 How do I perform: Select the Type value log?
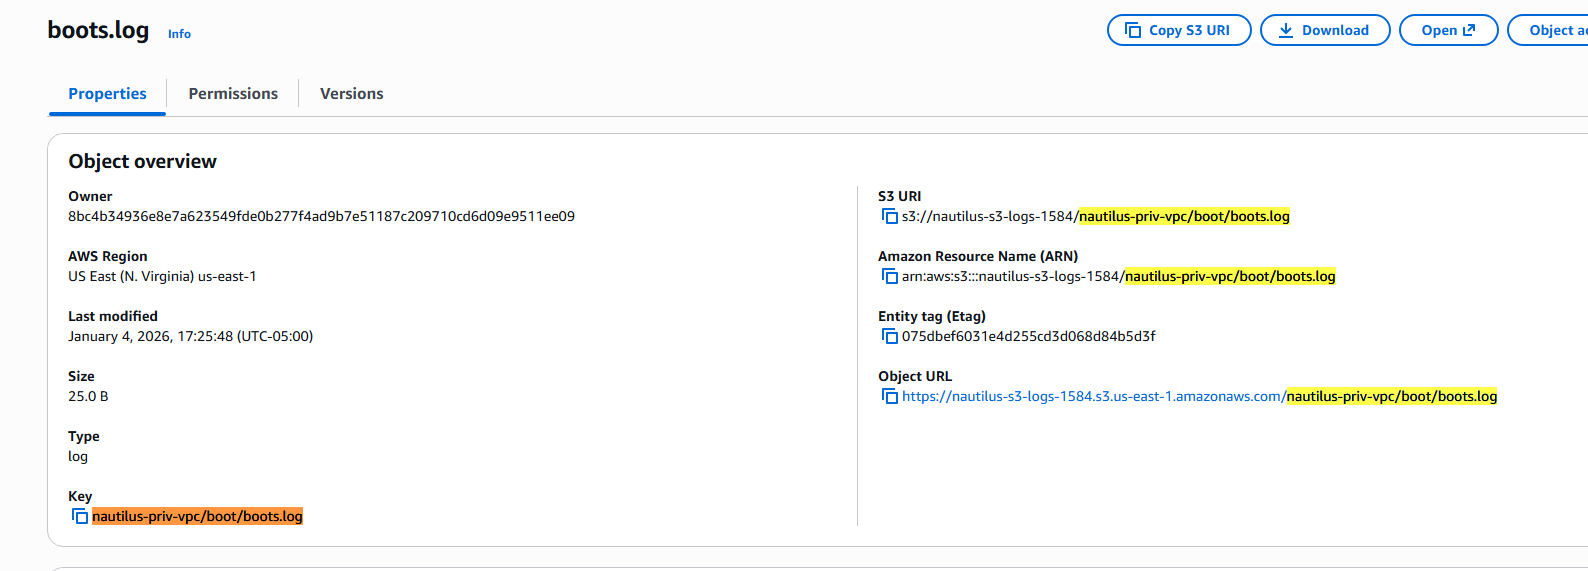78,456
